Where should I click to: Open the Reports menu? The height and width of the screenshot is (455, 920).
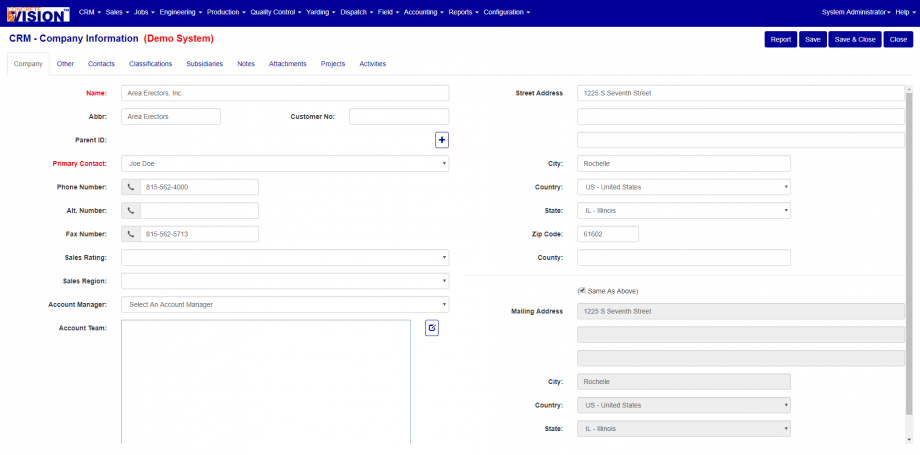pos(464,12)
